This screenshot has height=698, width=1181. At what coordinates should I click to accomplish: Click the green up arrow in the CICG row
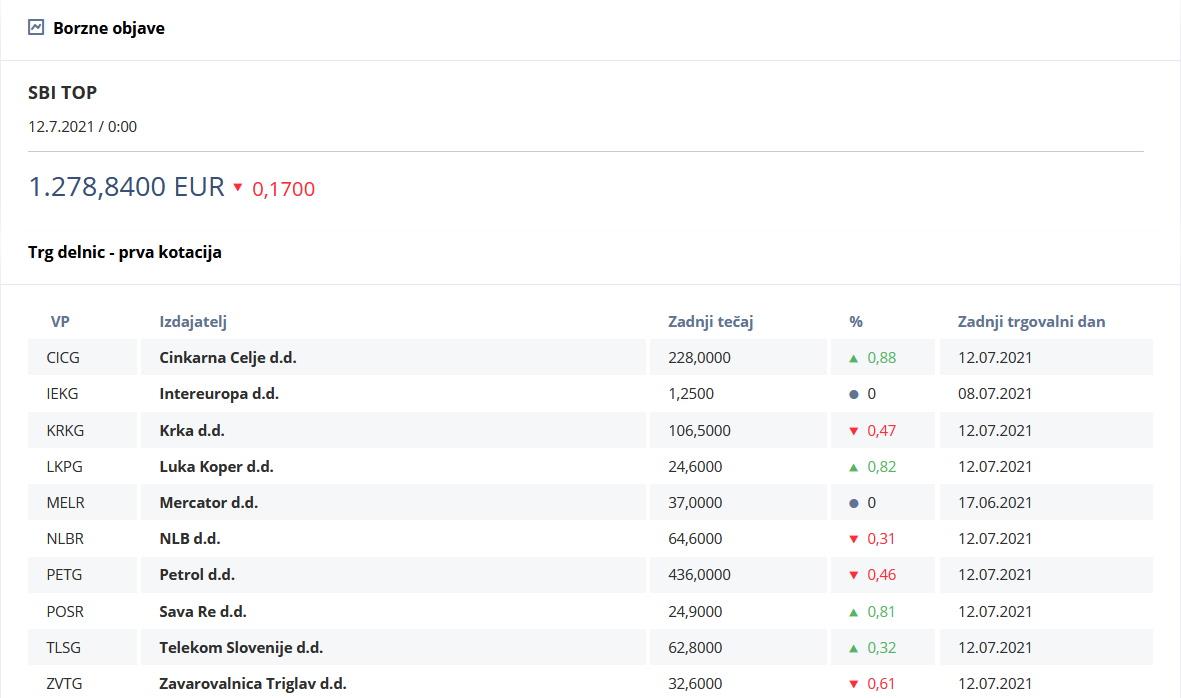(853, 358)
